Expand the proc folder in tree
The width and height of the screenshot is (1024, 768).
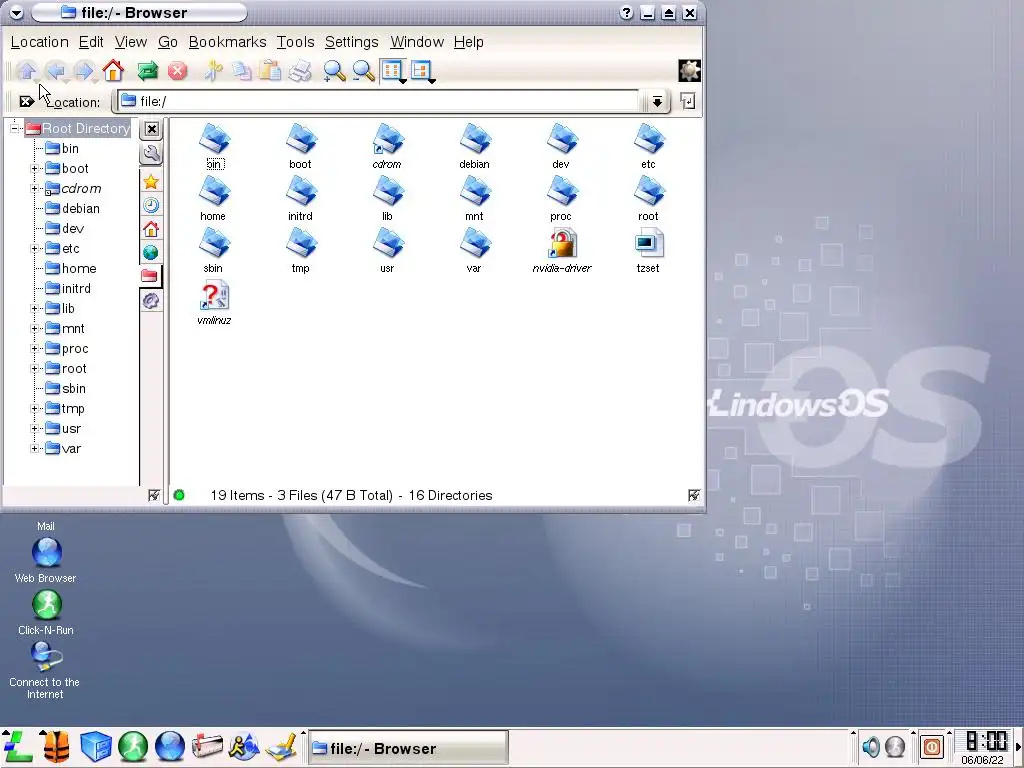tap(35, 349)
